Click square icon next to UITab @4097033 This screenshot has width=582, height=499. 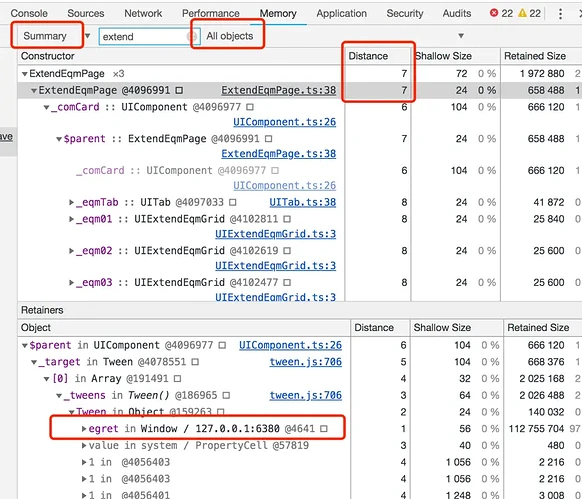pyautogui.click(x=233, y=202)
